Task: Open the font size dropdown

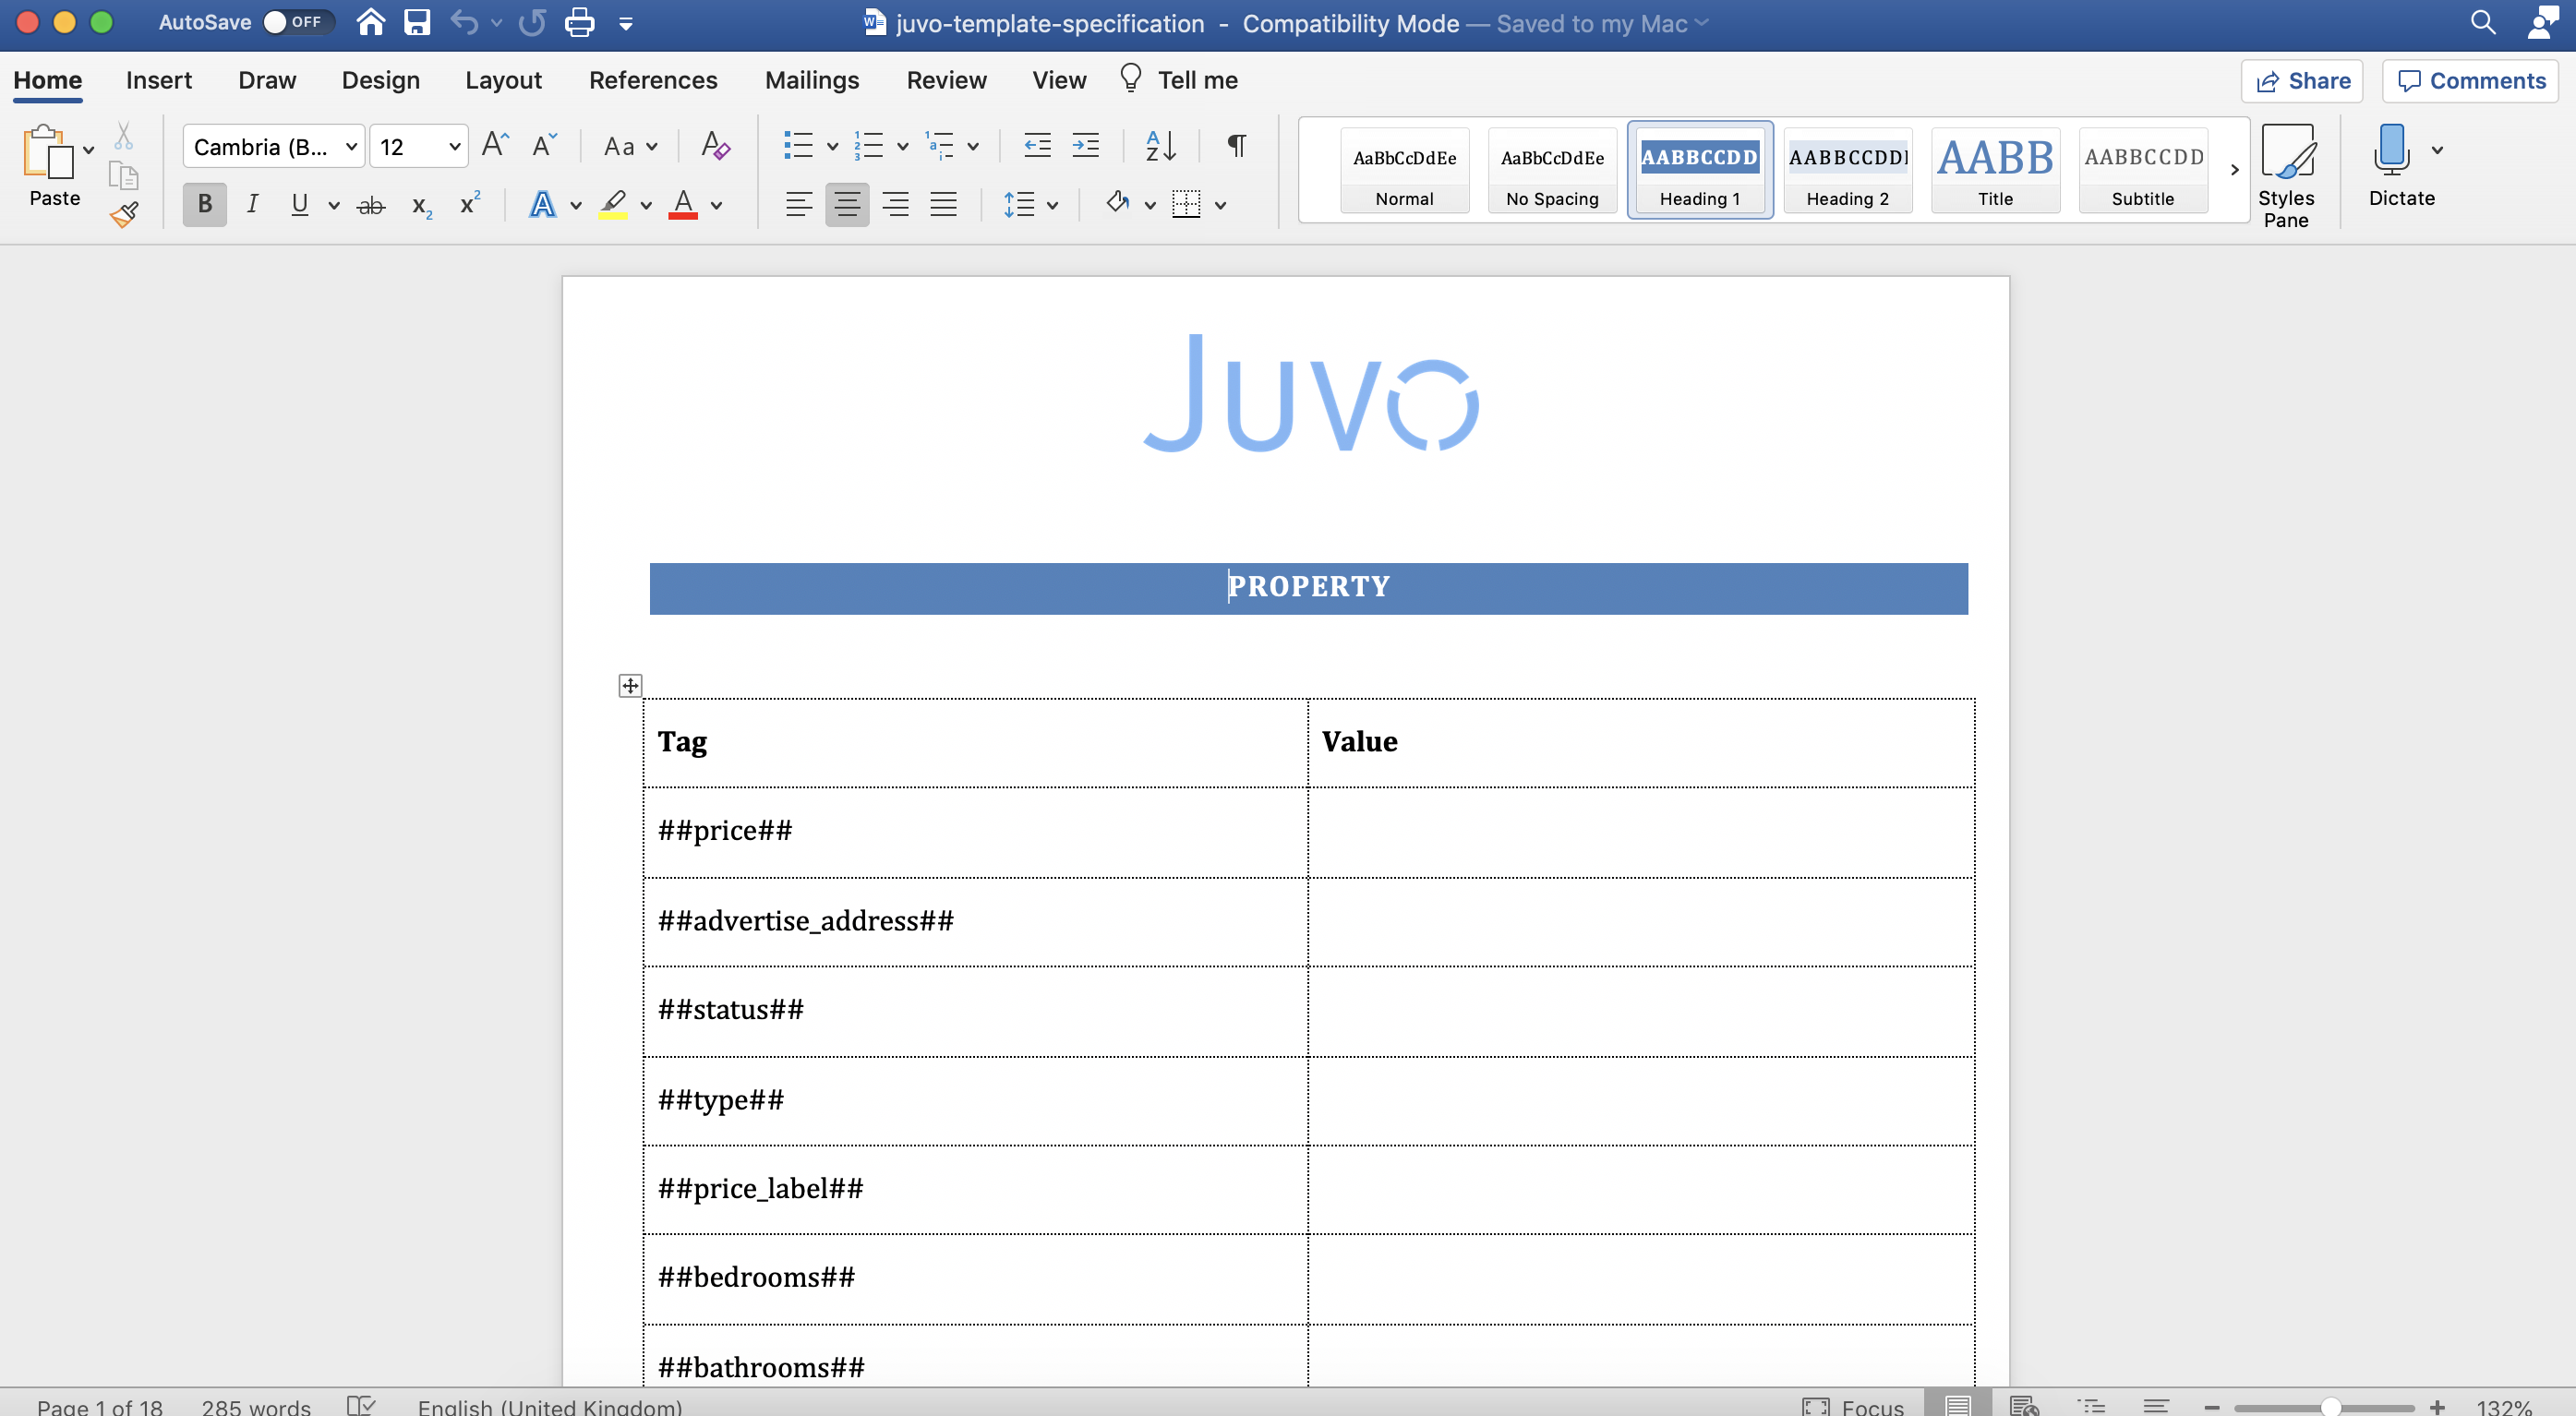Action: coord(453,147)
